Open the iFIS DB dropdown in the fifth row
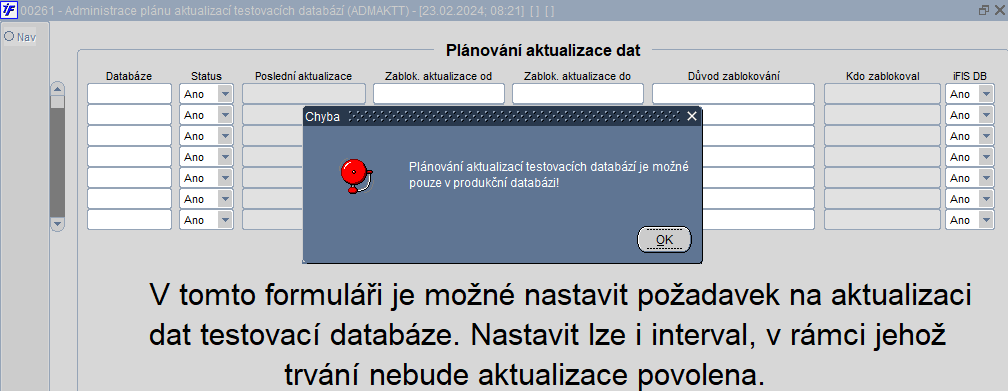 click(986, 178)
